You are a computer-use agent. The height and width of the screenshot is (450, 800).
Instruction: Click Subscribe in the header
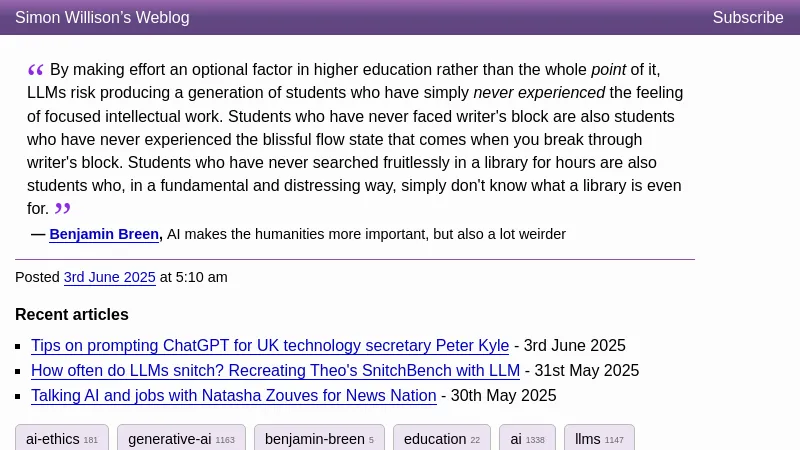[x=747, y=17]
